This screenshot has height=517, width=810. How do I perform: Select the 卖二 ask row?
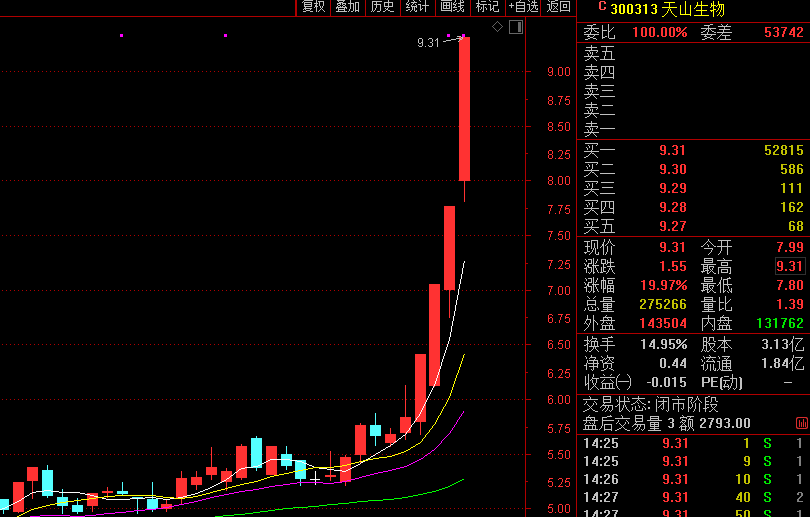(693, 110)
